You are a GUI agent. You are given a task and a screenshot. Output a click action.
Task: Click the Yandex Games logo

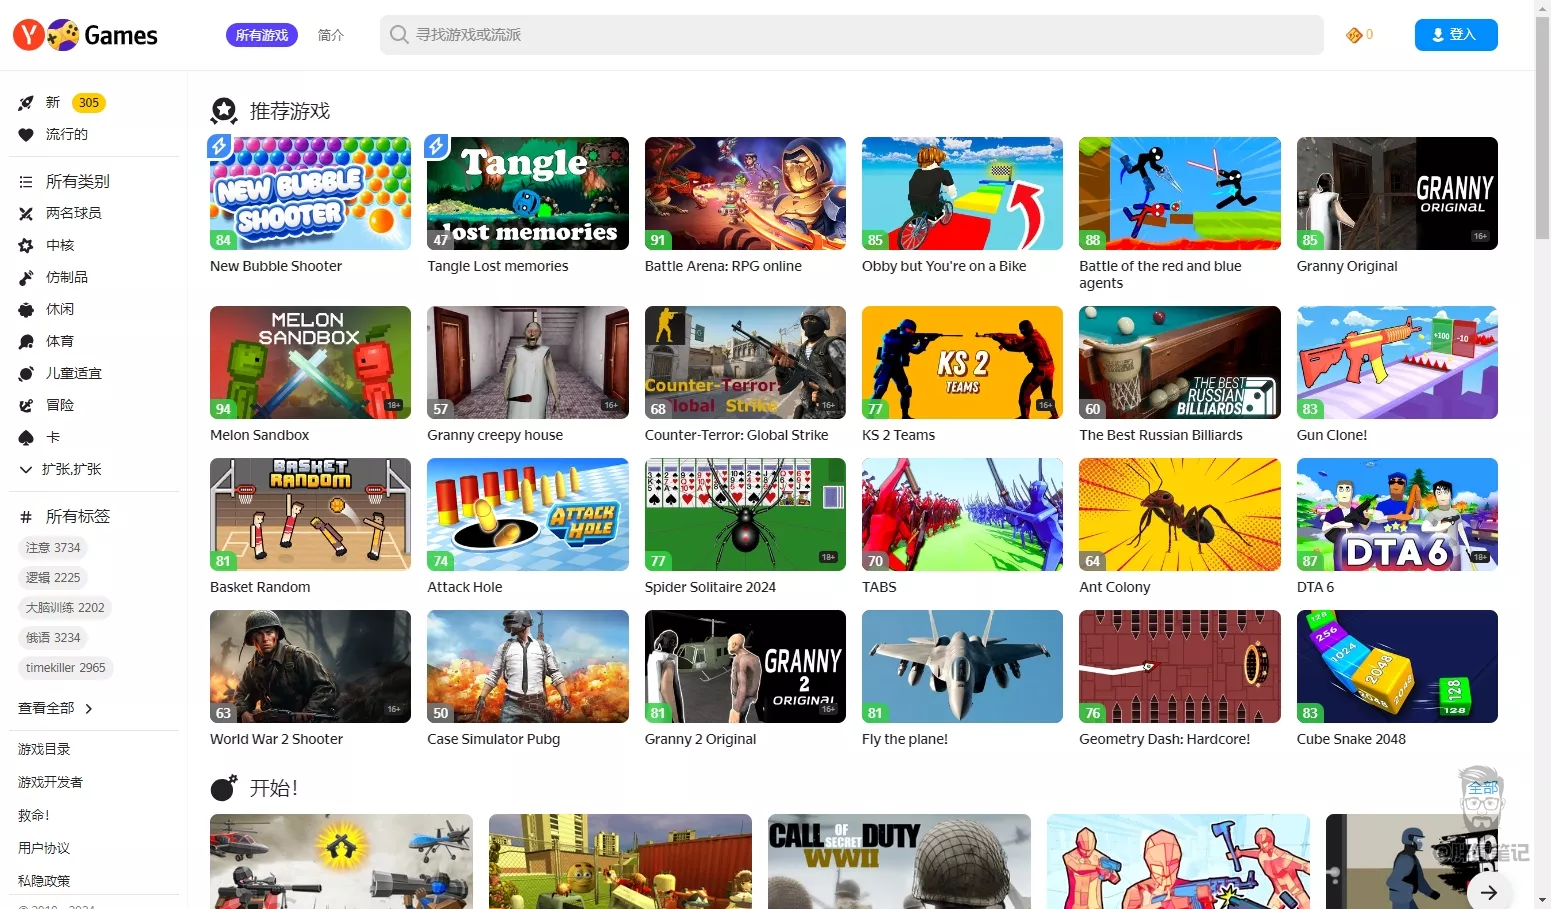(85, 35)
